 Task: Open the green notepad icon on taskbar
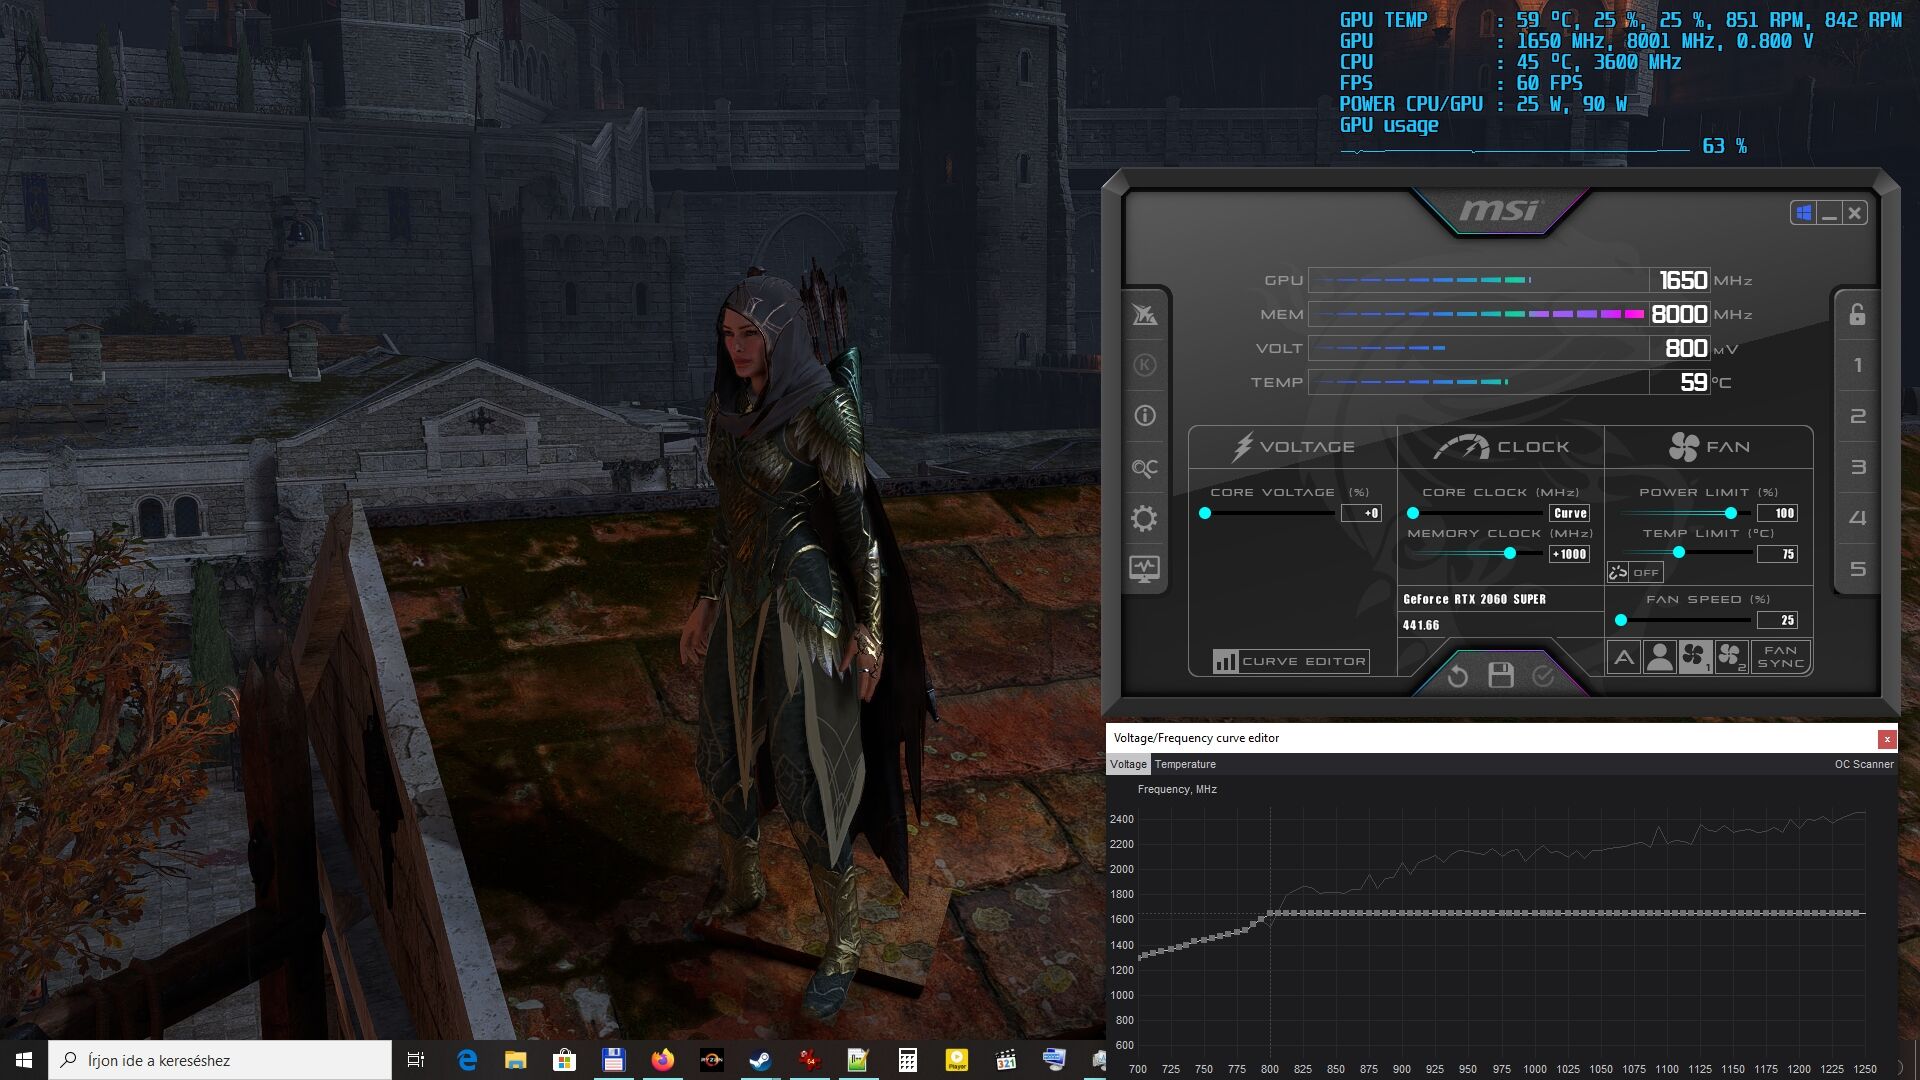[x=858, y=1060]
